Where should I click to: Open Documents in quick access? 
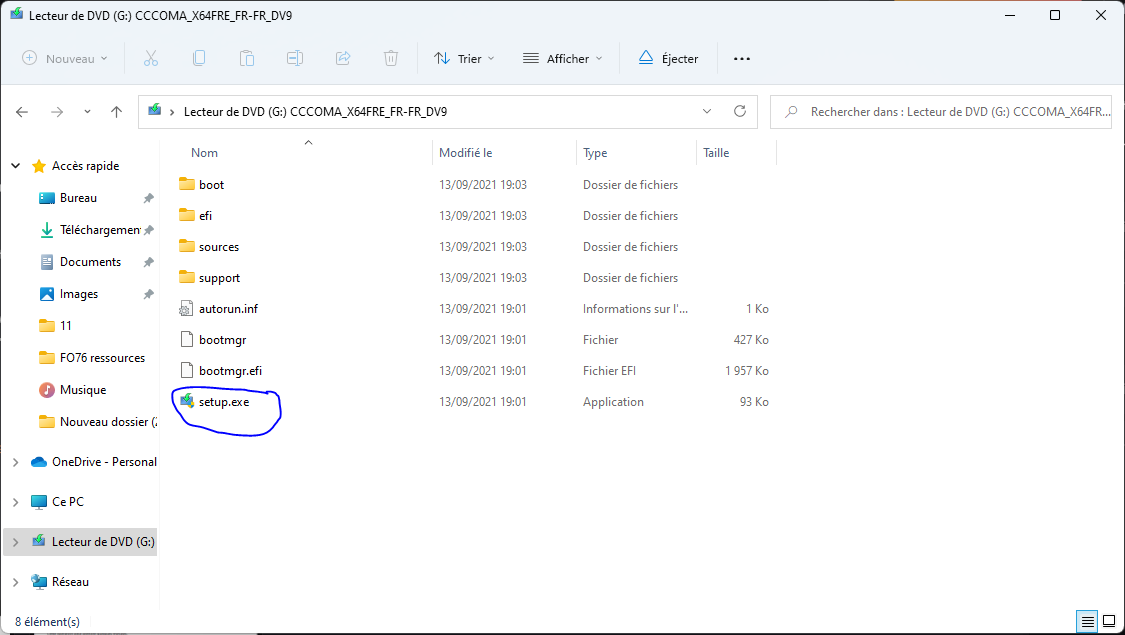[x=90, y=262]
